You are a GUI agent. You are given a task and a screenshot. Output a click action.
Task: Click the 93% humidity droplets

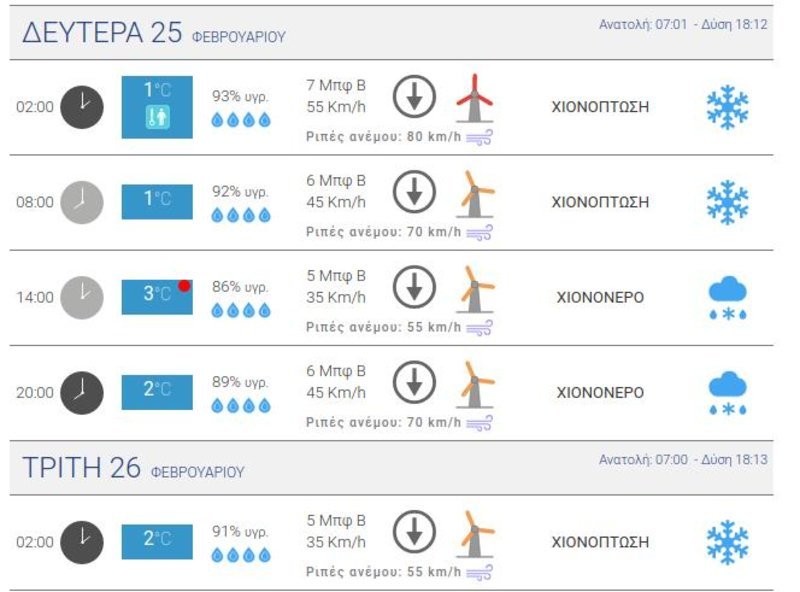click(241, 120)
